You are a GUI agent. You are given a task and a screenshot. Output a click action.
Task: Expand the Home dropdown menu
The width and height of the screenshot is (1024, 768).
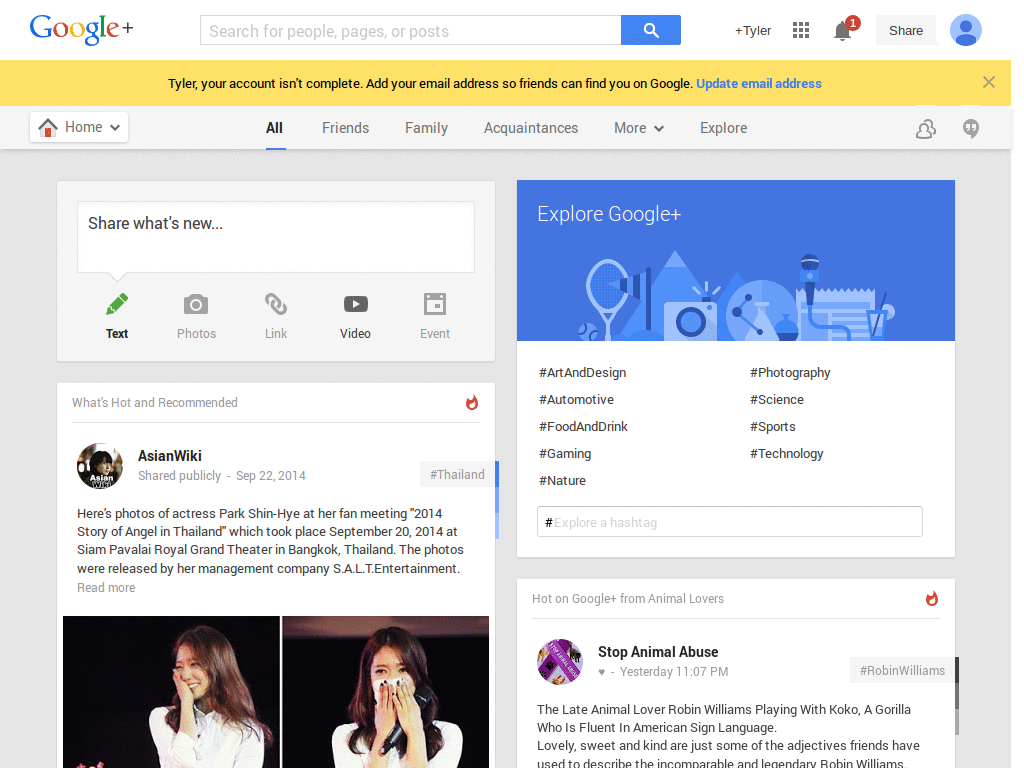(115, 128)
